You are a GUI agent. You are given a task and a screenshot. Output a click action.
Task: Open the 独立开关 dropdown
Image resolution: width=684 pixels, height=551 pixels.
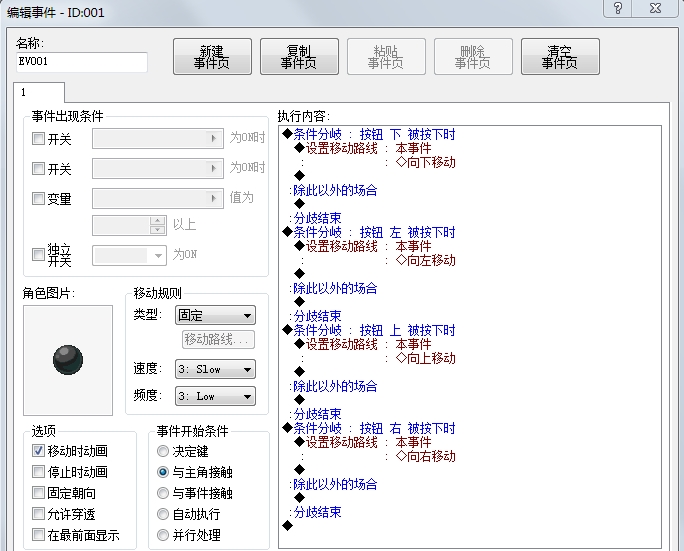point(129,256)
